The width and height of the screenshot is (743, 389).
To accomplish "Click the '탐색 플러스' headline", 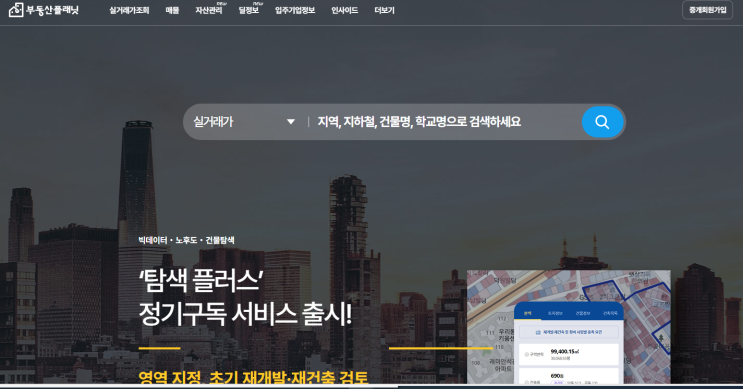I will click(x=201, y=281).
